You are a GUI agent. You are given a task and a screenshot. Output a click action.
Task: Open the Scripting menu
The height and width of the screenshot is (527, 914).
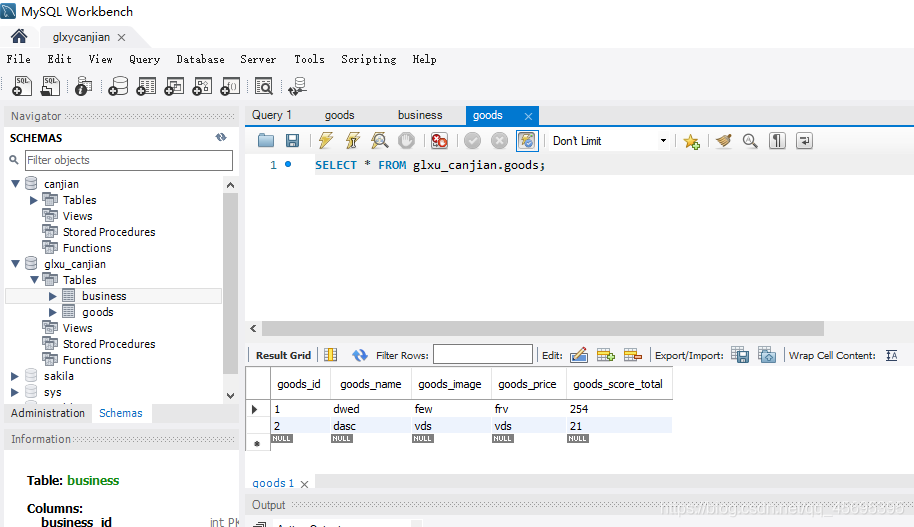click(368, 59)
